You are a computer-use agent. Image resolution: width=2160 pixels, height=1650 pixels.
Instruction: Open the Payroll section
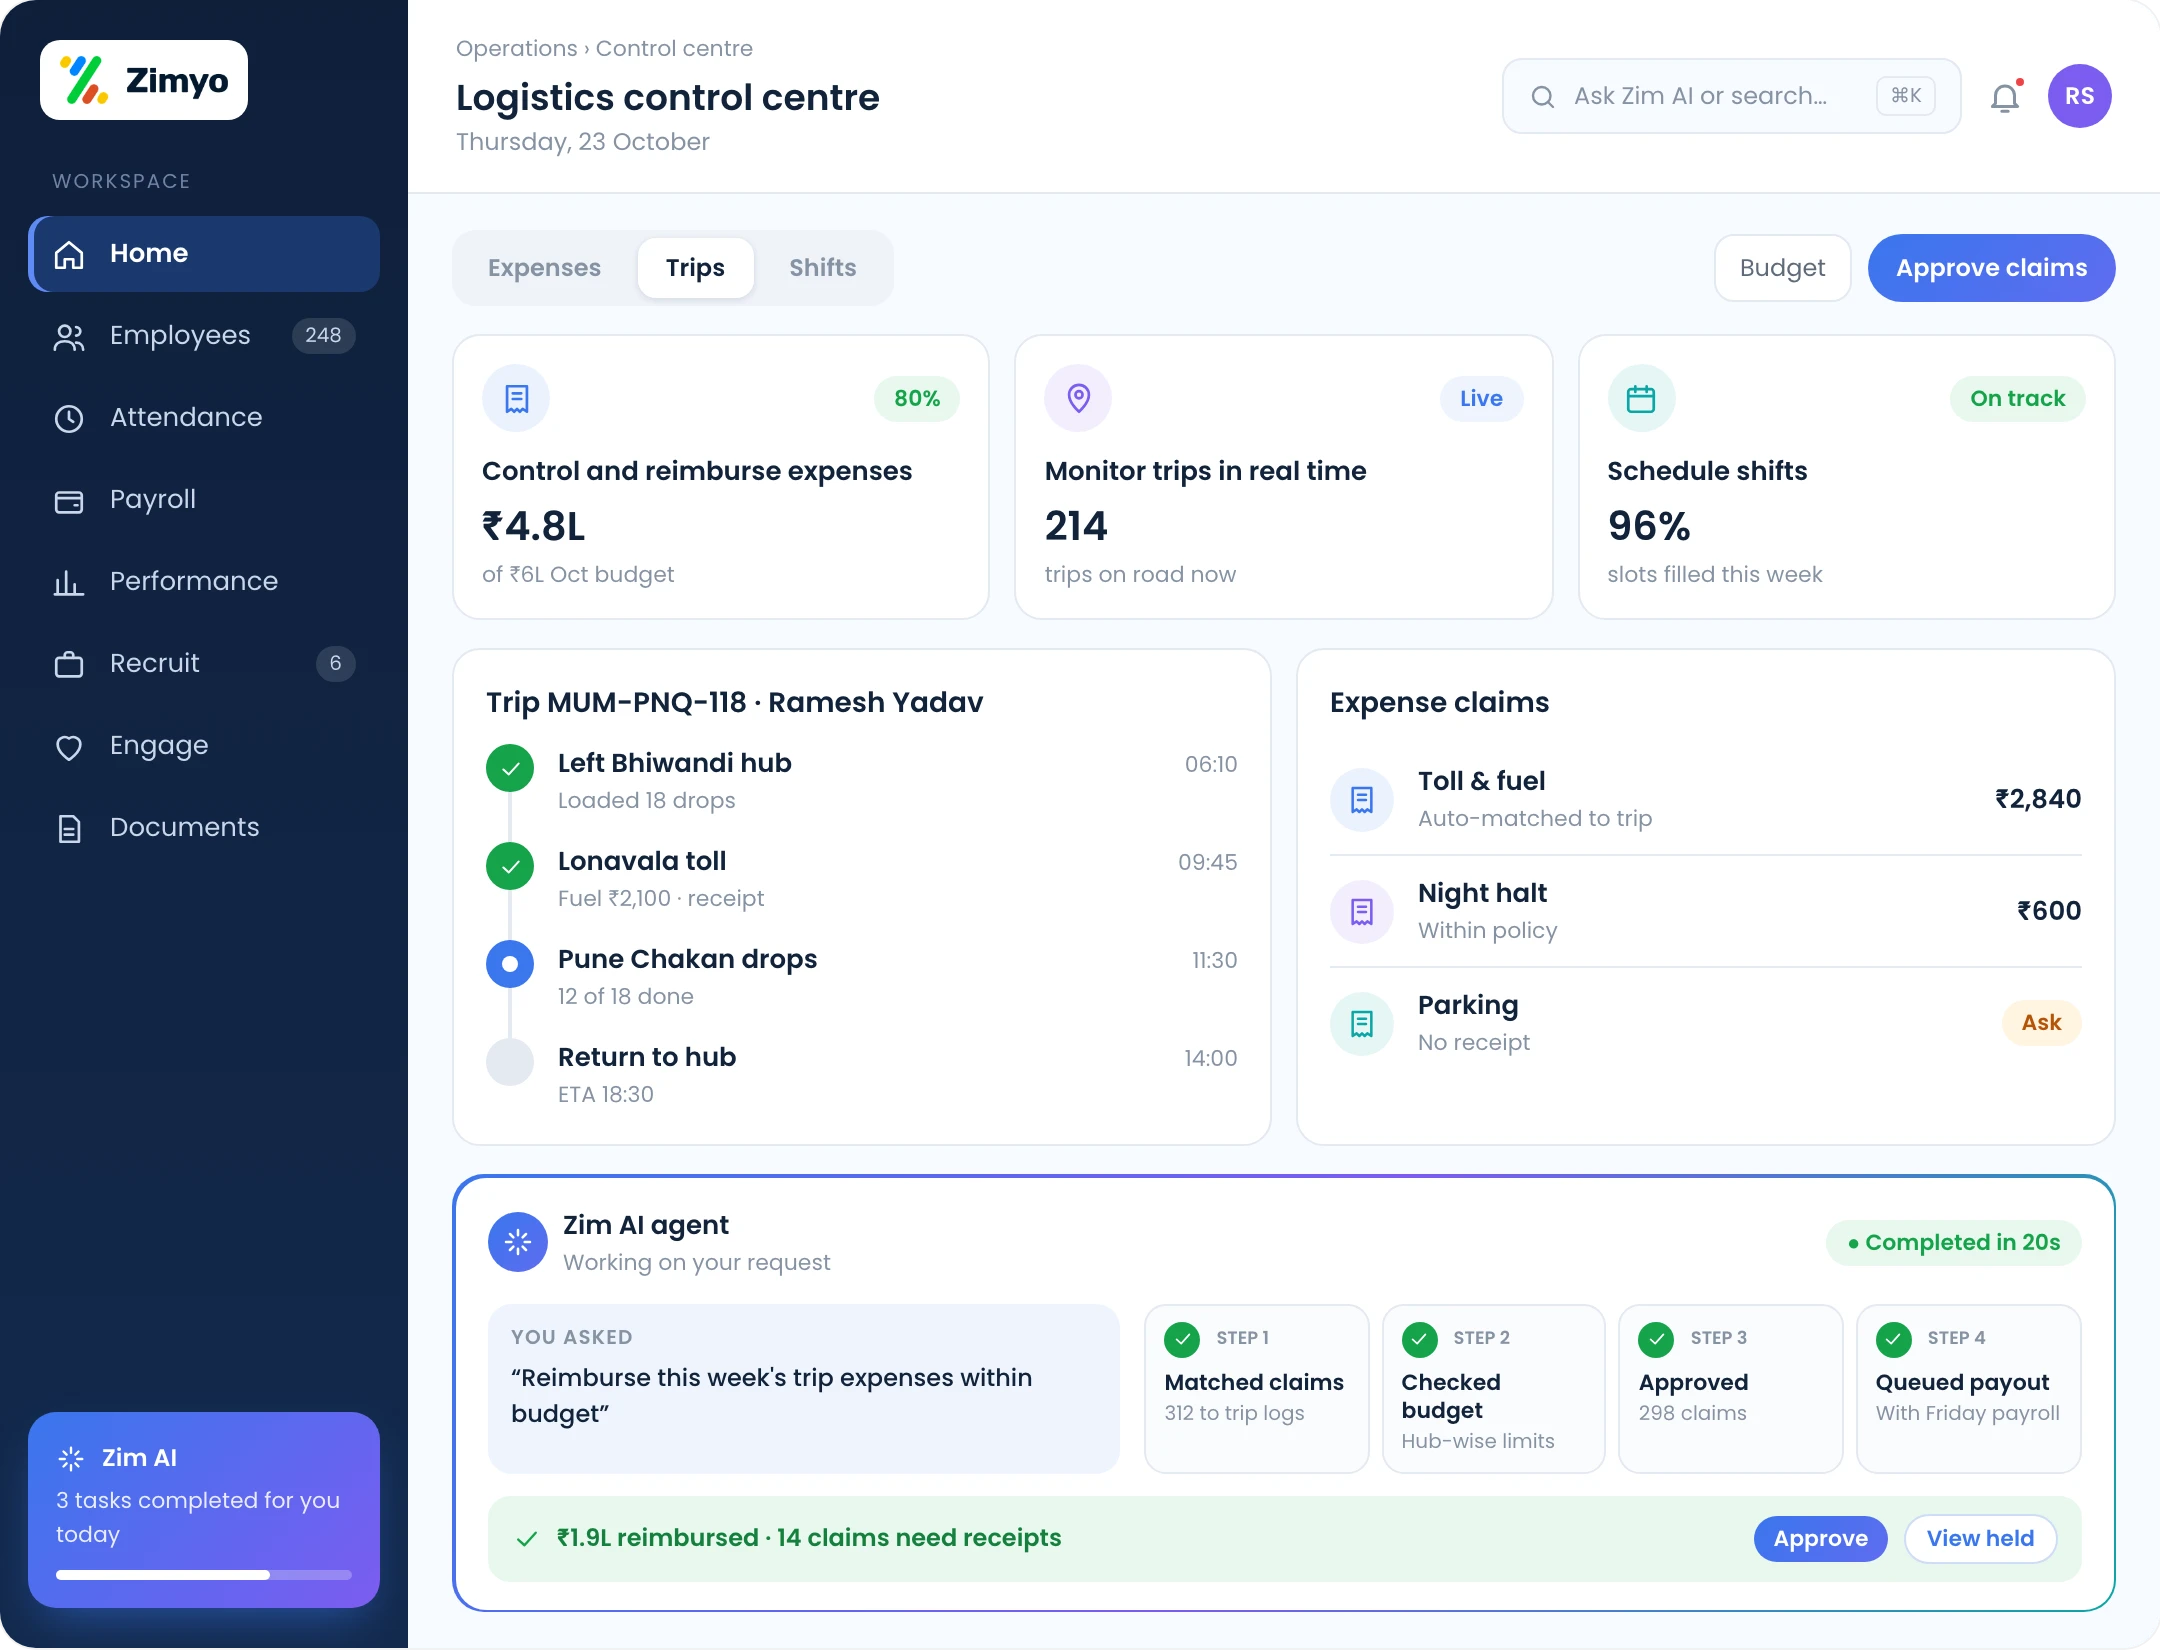[204, 500]
